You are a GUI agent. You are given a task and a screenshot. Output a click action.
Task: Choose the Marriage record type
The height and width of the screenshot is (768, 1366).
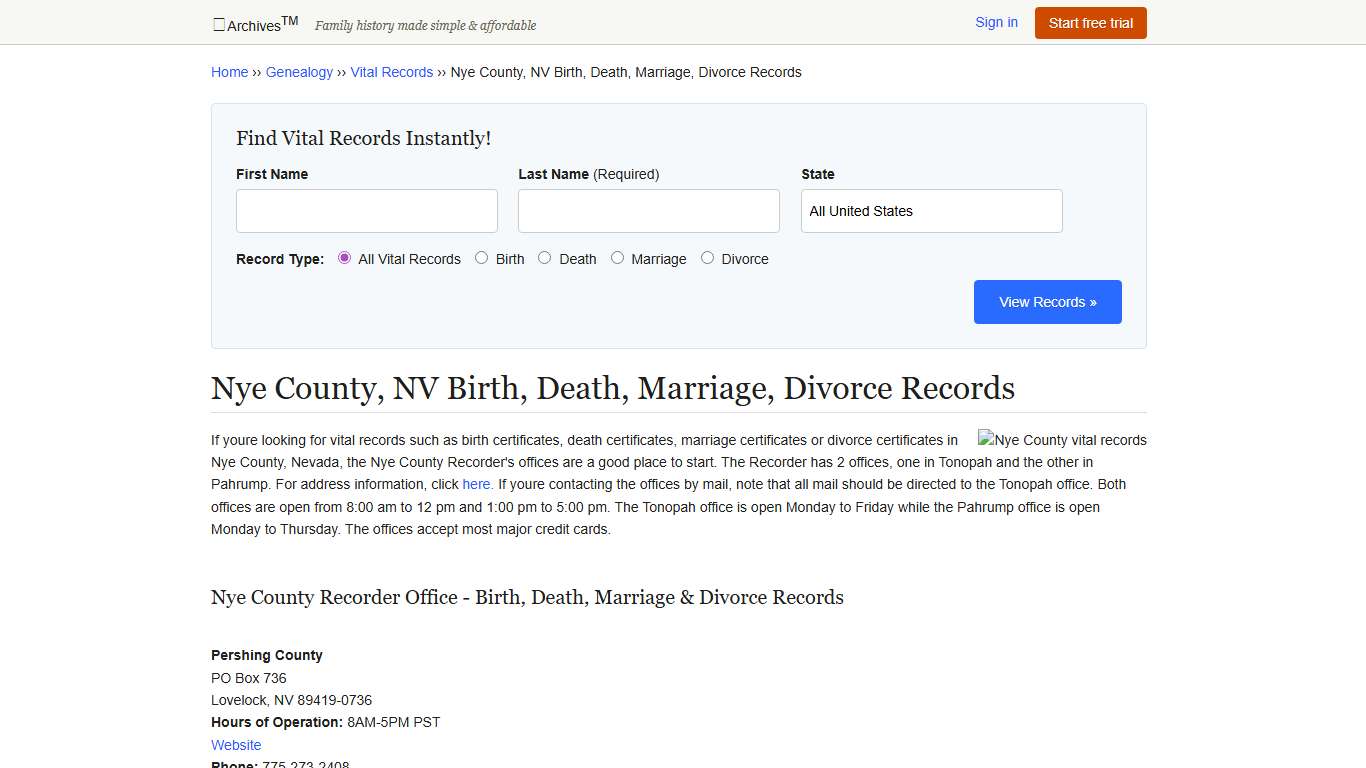617,257
